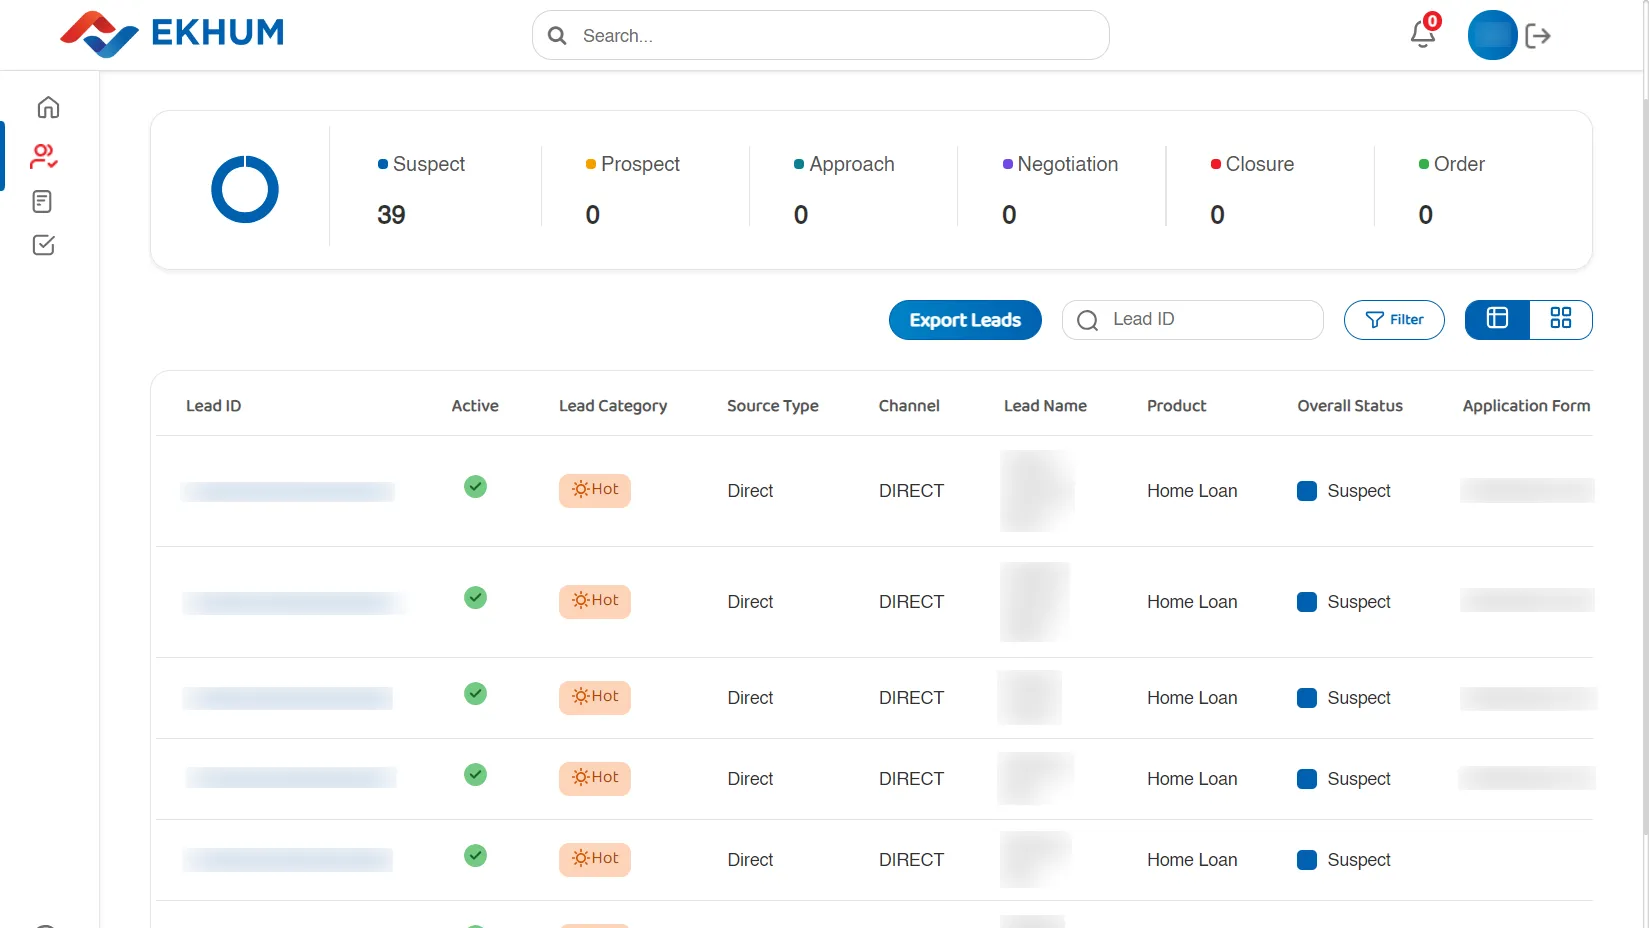Select the Order stage count
Screen dimensions: 1649x928
click(1426, 215)
